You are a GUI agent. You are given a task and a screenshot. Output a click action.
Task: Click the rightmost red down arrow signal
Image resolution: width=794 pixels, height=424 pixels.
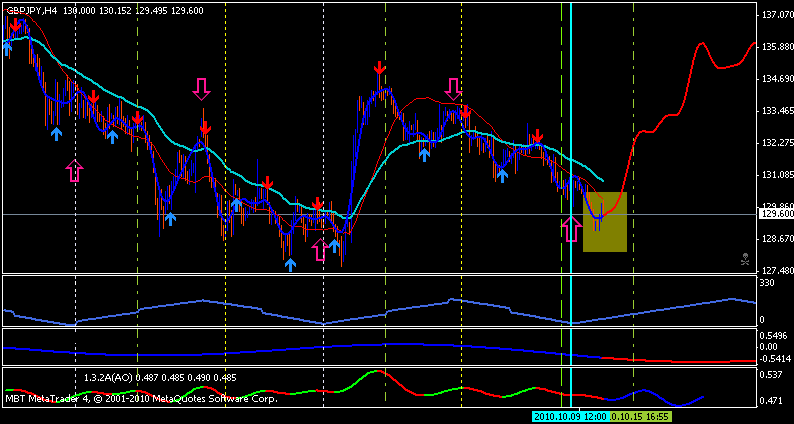537,136
